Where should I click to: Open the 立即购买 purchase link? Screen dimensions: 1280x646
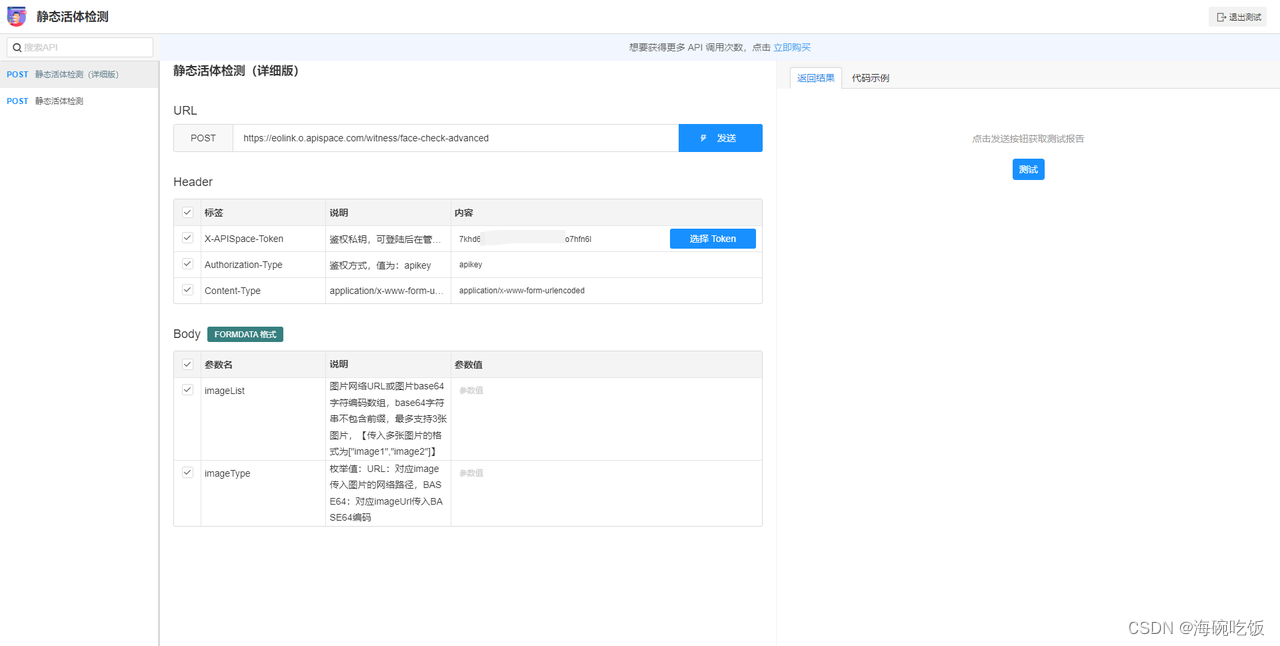(x=793, y=47)
